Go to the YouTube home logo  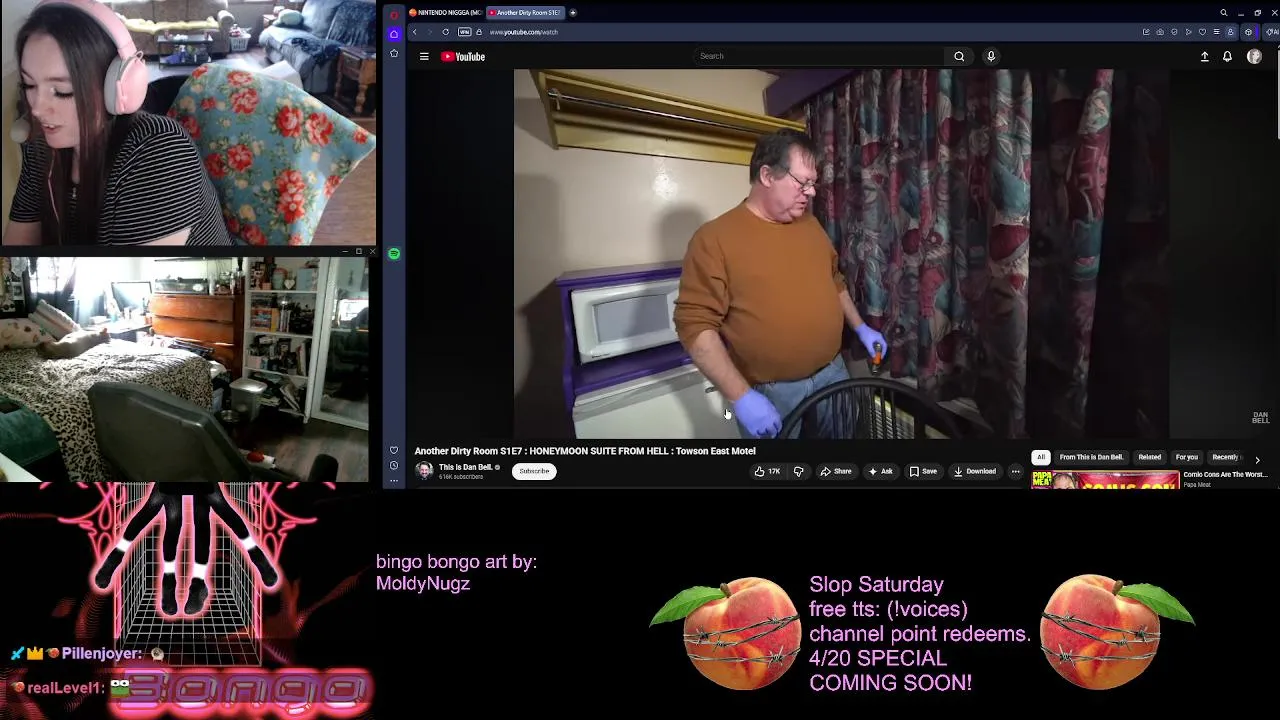click(463, 56)
